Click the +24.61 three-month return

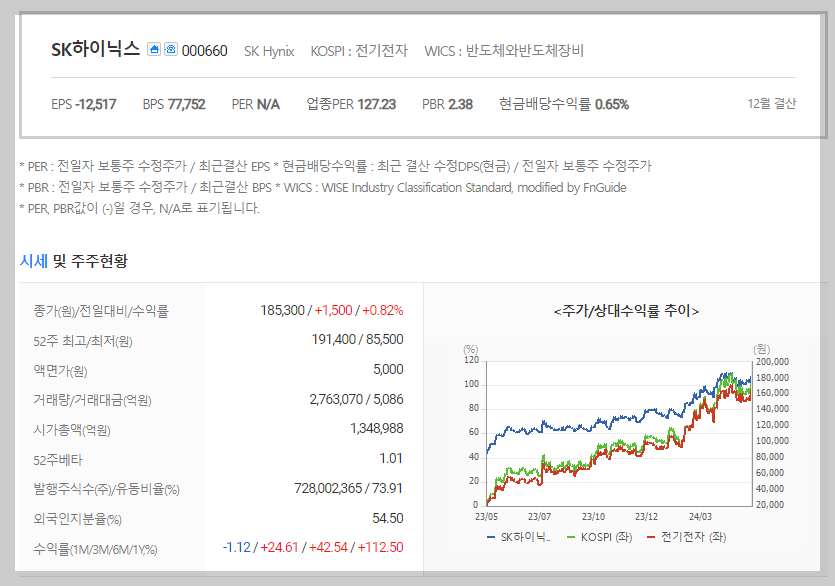pyautogui.click(x=279, y=547)
